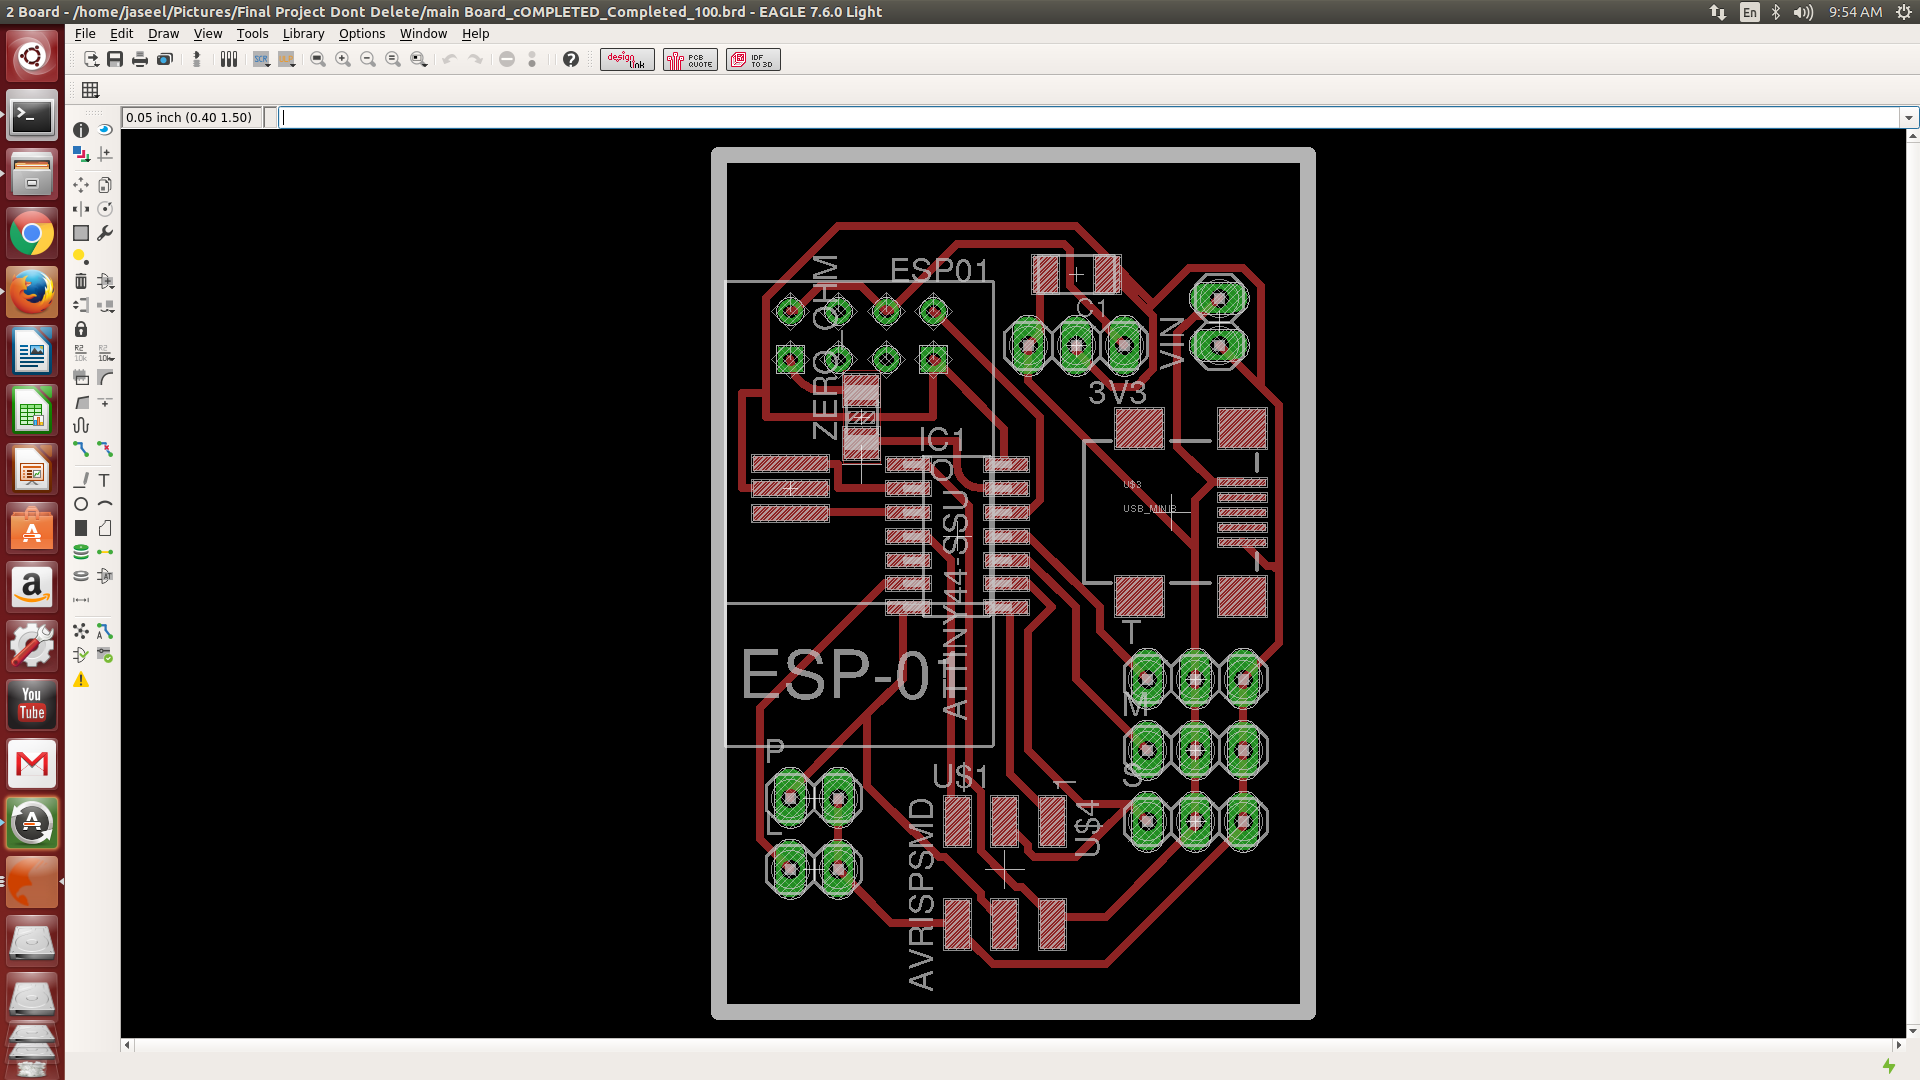The height and width of the screenshot is (1080, 1920).
Task: Open the Options menu
Action: coord(362,34)
